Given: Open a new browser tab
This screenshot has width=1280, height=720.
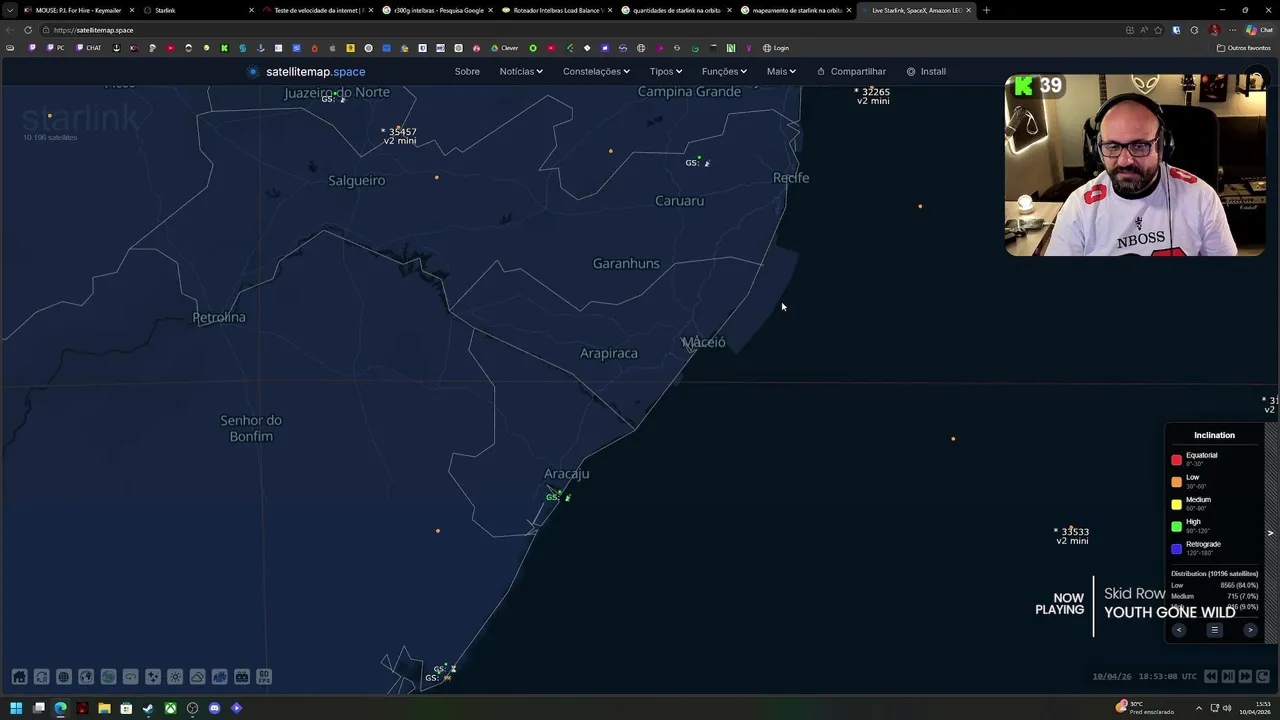Looking at the screenshot, I should point(986,10).
